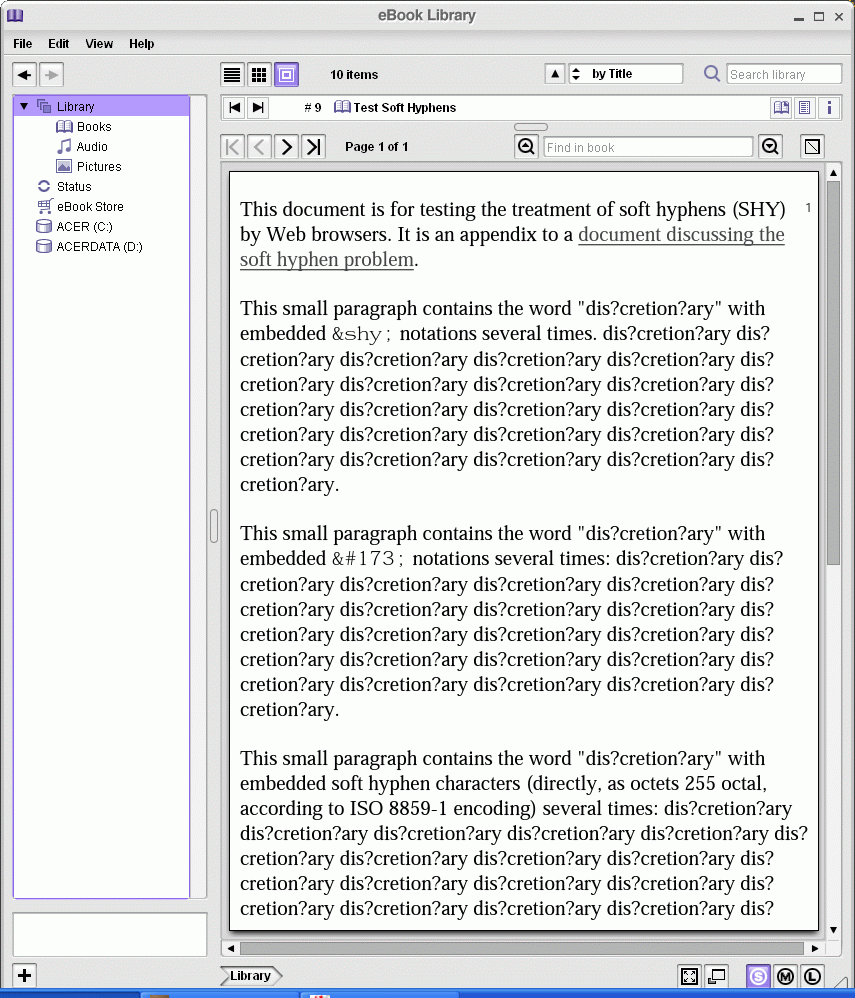
Task: Click the eBook Library app icon
Action: click(x=15, y=16)
